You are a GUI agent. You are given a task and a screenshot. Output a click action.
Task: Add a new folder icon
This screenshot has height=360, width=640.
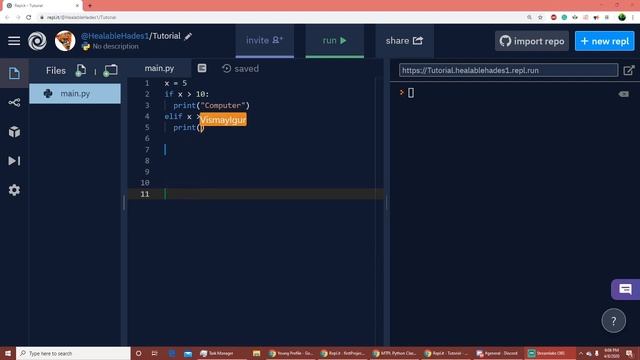pyautogui.click(x=110, y=71)
